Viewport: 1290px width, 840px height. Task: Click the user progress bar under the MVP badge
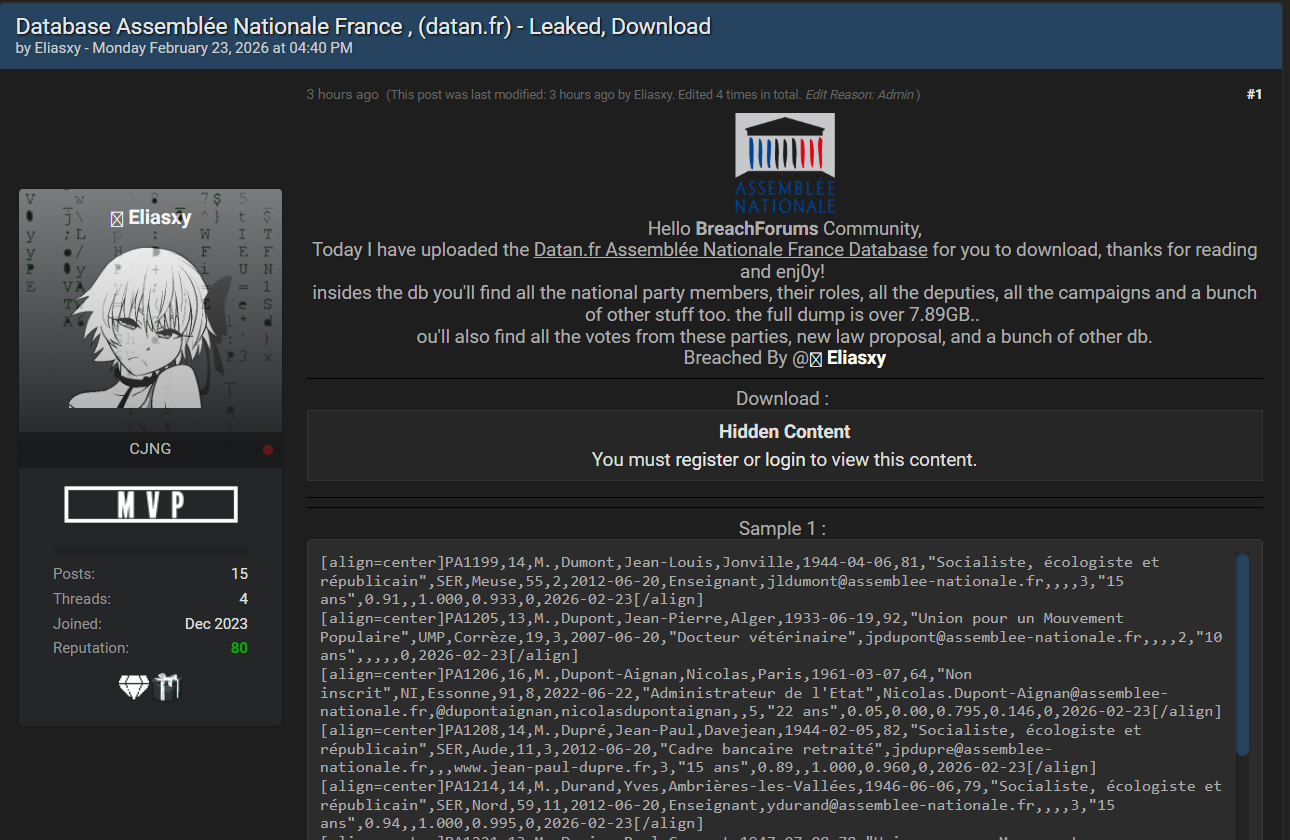[x=150, y=549]
